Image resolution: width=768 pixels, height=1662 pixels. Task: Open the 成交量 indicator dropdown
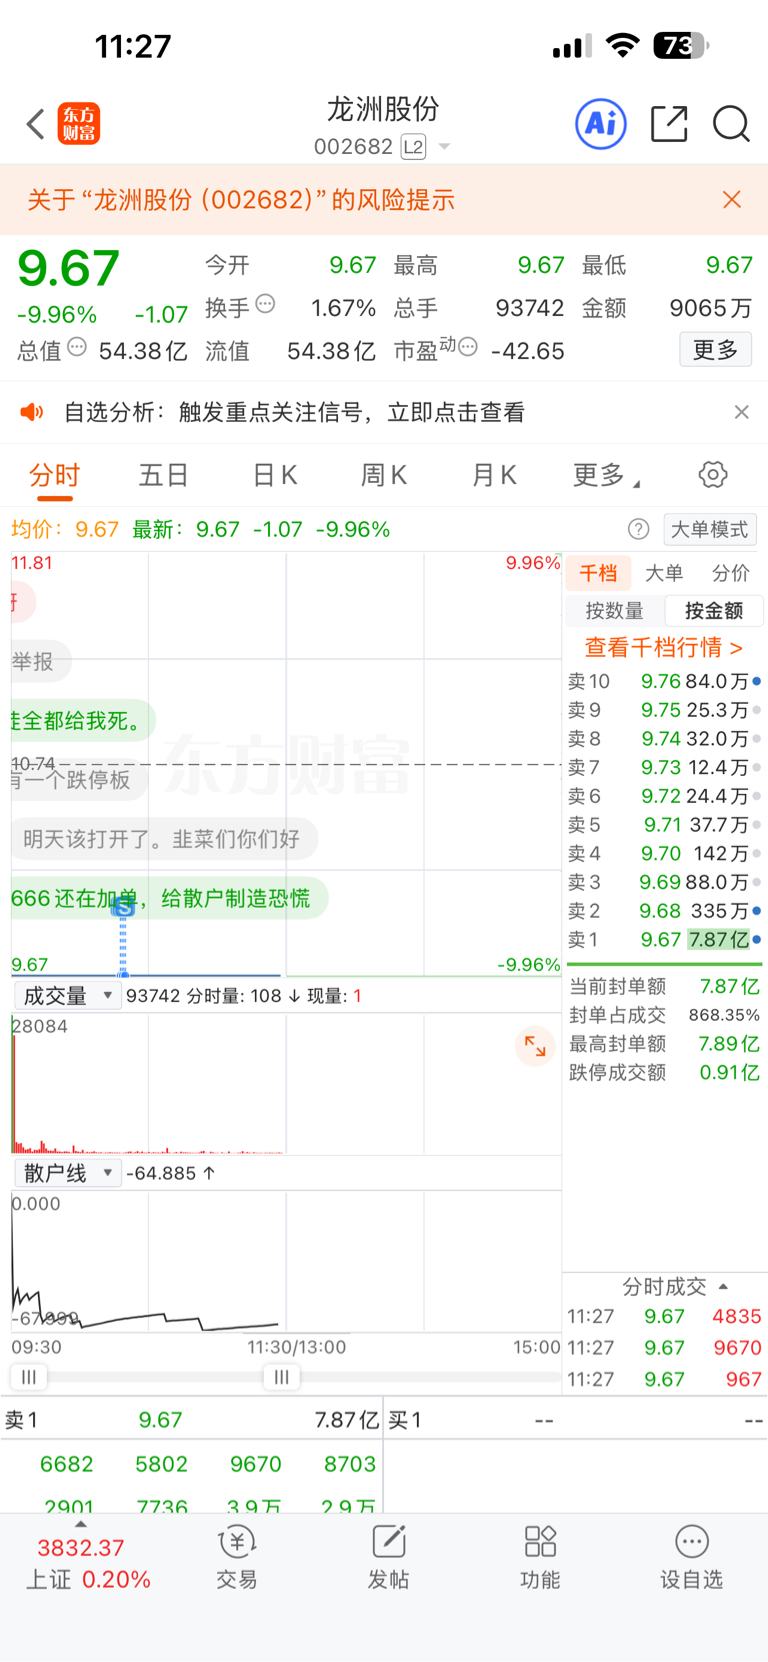pyautogui.click(x=68, y=995)
